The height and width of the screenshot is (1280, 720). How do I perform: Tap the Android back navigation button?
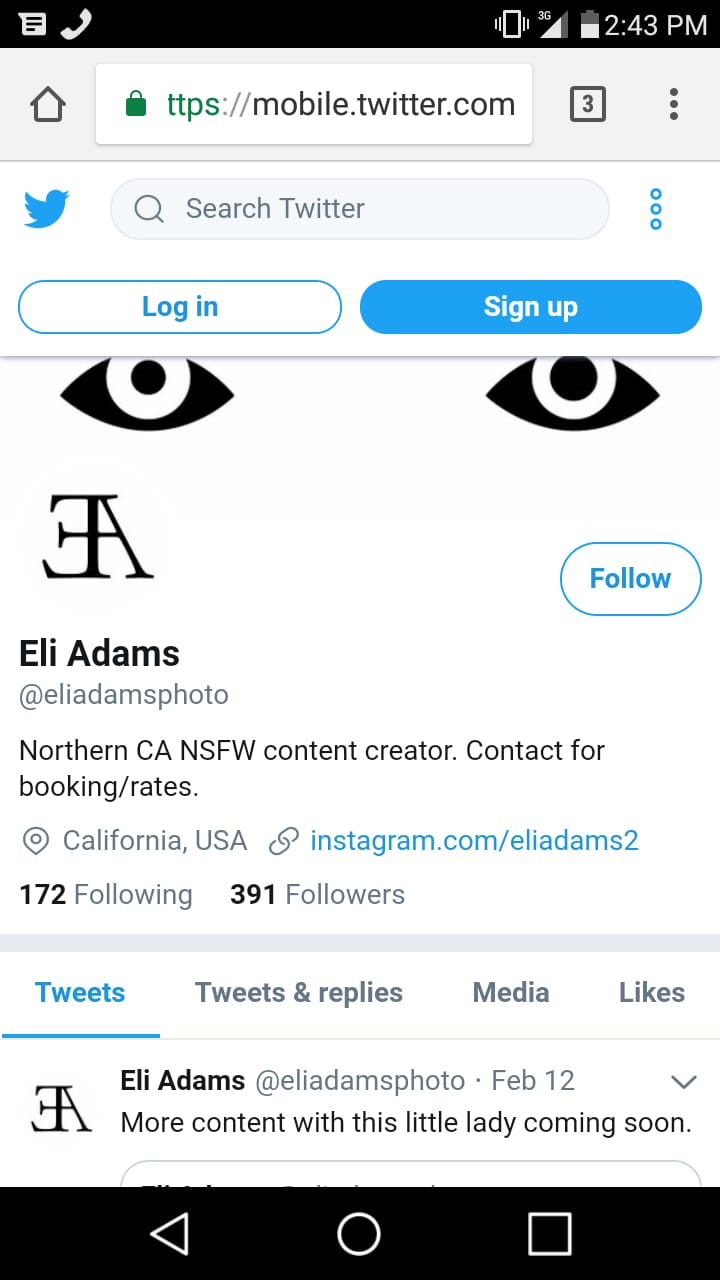point(170,1234)
